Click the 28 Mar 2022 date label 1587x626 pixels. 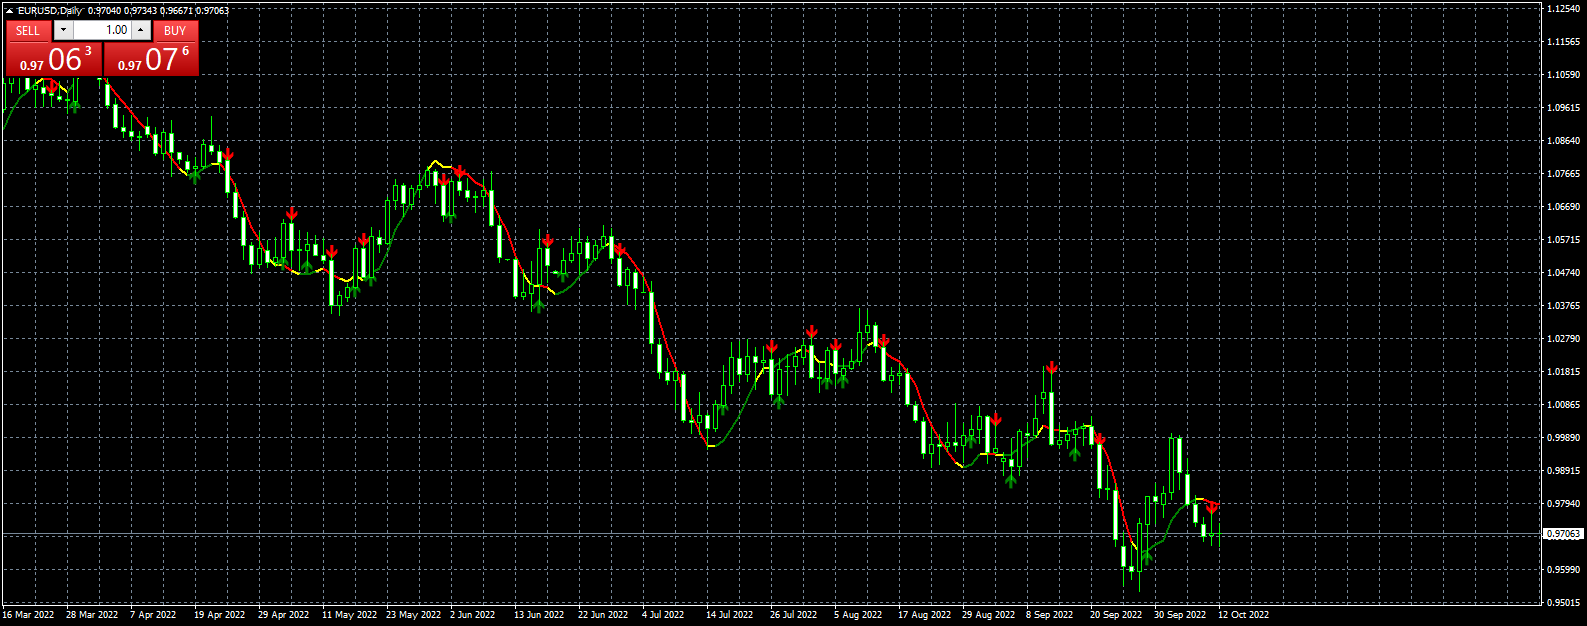pos(92,615)
